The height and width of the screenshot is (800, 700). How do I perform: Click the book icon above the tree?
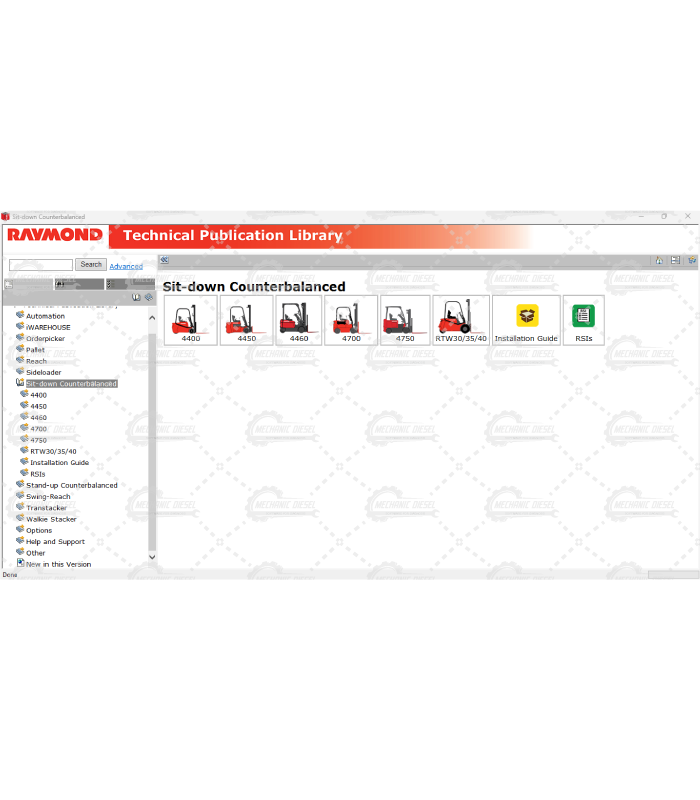click(x=136, y=297)
